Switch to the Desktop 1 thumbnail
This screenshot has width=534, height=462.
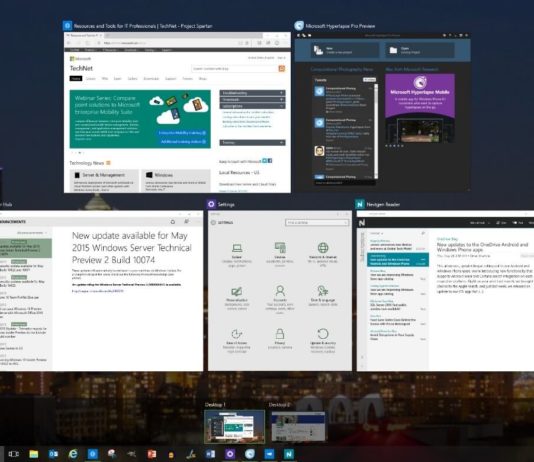(234, 426)
